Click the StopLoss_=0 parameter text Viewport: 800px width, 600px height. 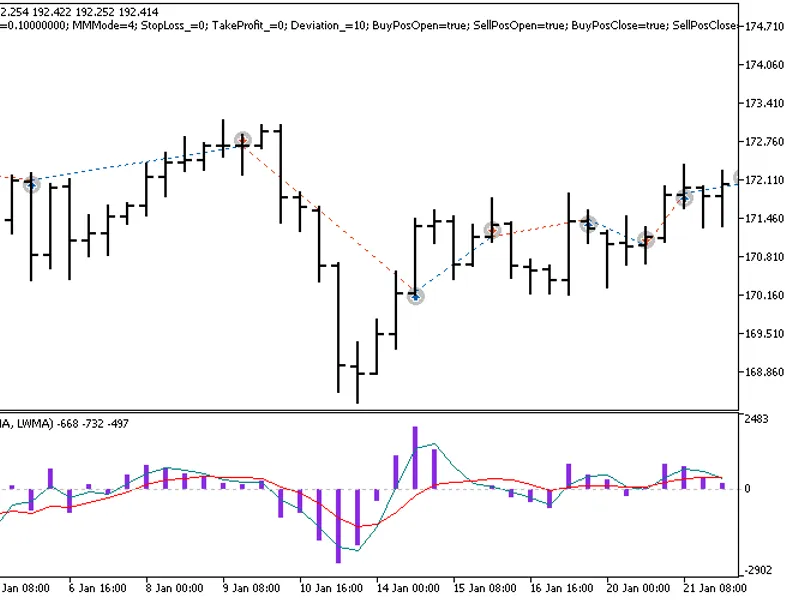(x=174, y=26)
